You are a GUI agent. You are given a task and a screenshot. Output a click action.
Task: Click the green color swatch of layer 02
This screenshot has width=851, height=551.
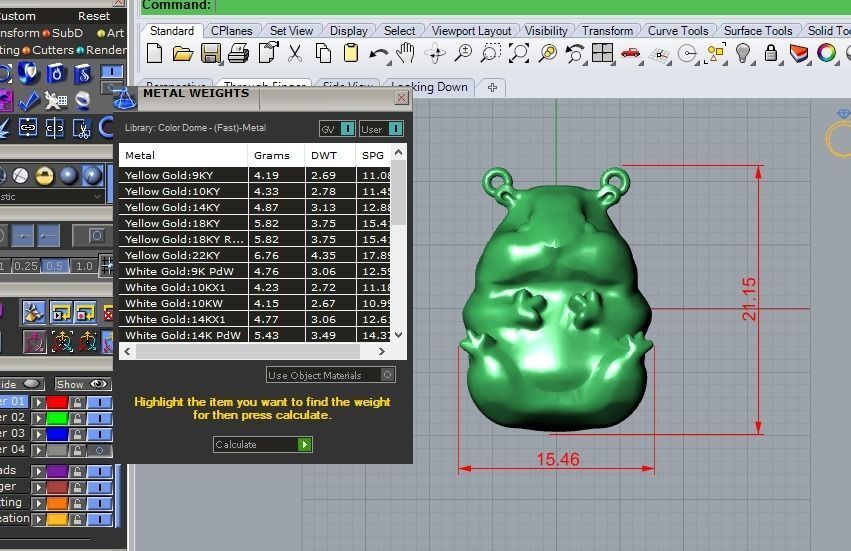click(57, 419)
